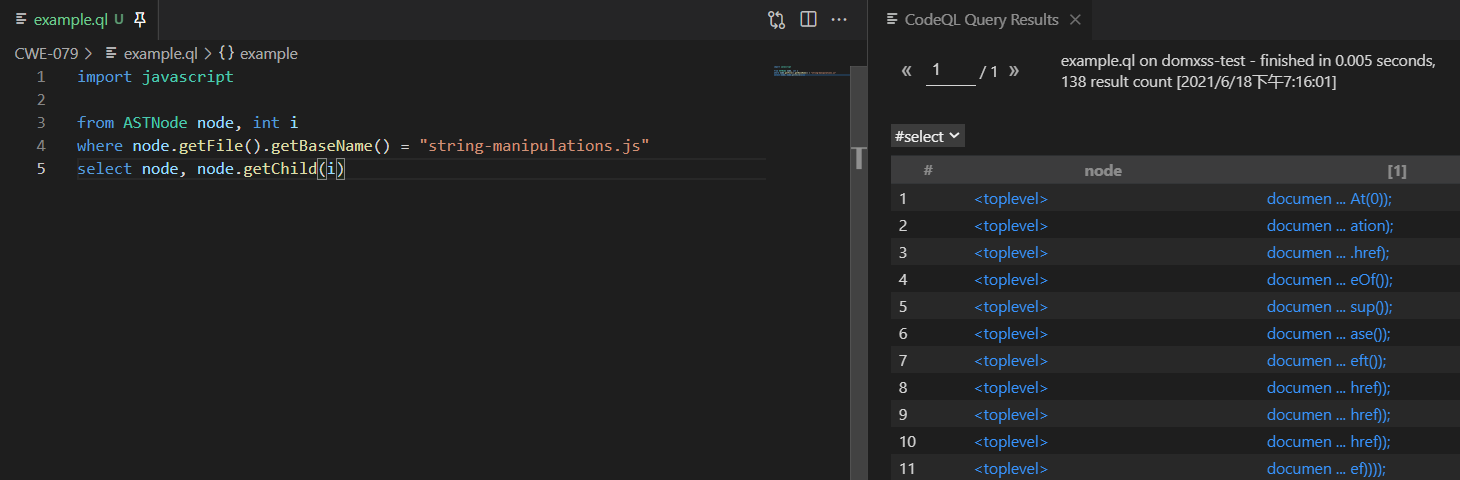The width and height of the screenshot is (1460, 480).
Task: Sort results by the node column
Action: click(1103, 171)
